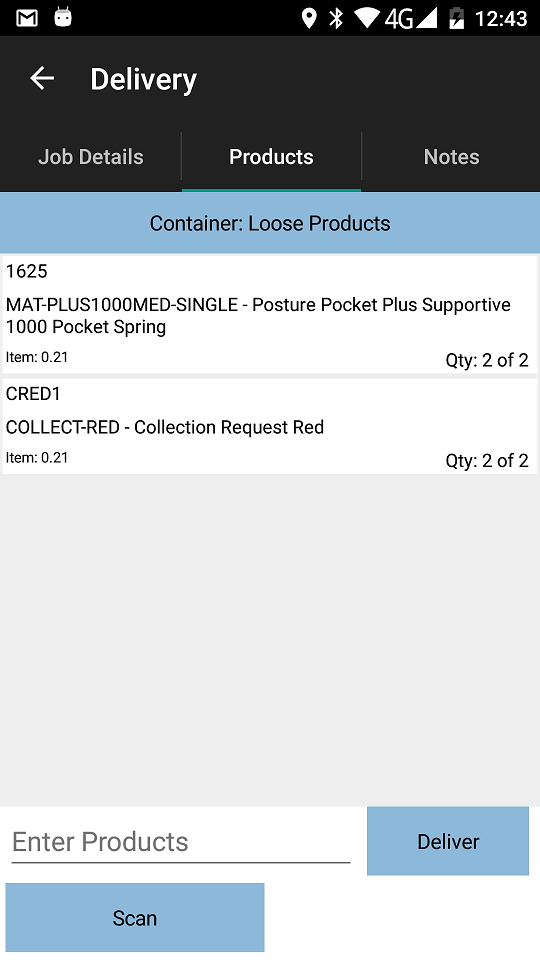This screenshot has width=540, height=960.
Task: Select the COLLECT-RED Collection Request row
Action: point(270,426)
